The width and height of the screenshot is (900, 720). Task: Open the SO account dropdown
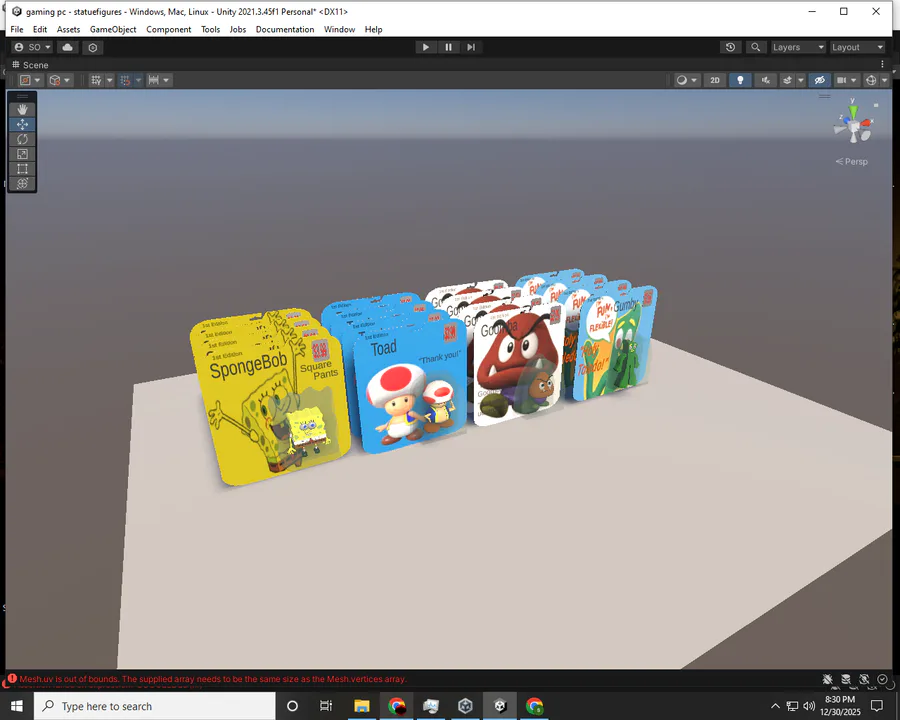[32, 47]
